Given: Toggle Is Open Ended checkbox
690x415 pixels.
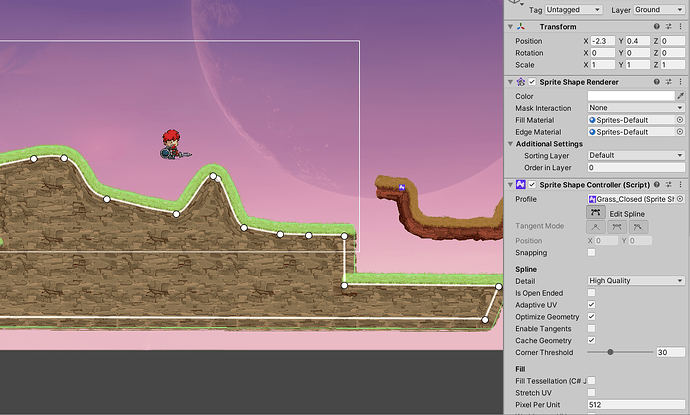Looking at the screenshot, I should tap(591, 293).
